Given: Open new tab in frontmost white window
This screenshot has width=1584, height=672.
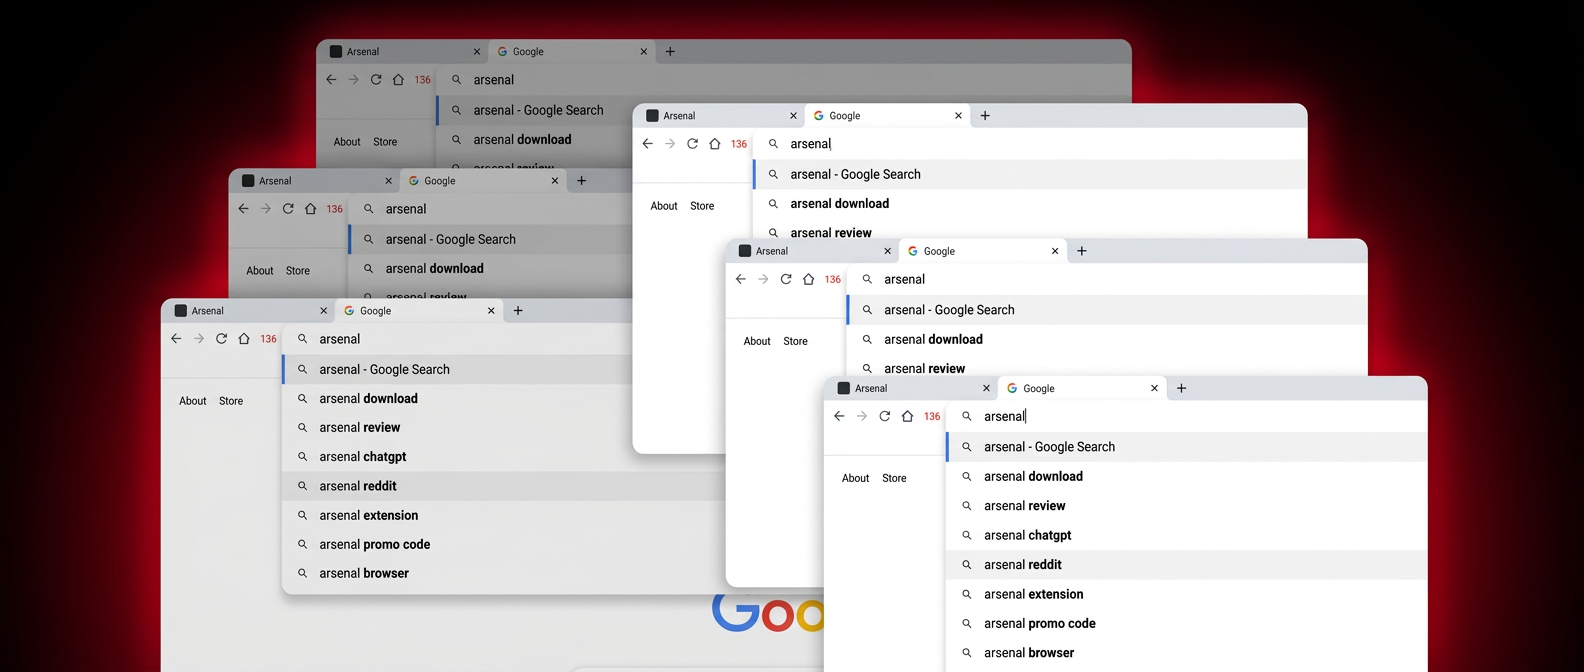Looking at the screenshot, I should tap(1182, 388).
